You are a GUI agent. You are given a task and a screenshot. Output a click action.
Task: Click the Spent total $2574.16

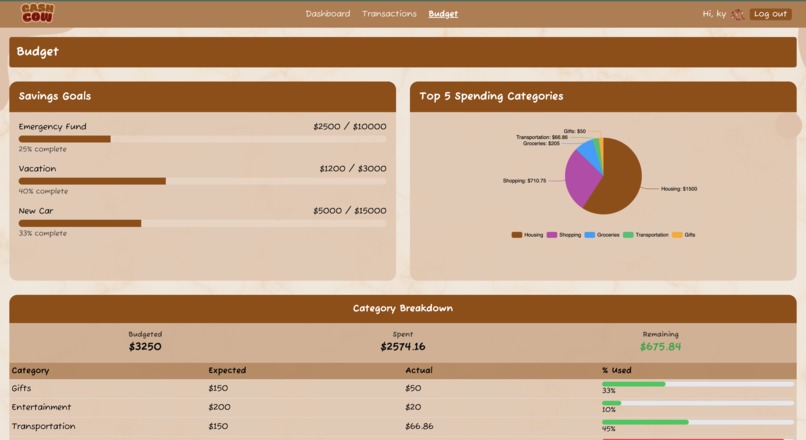coord(403,346)
